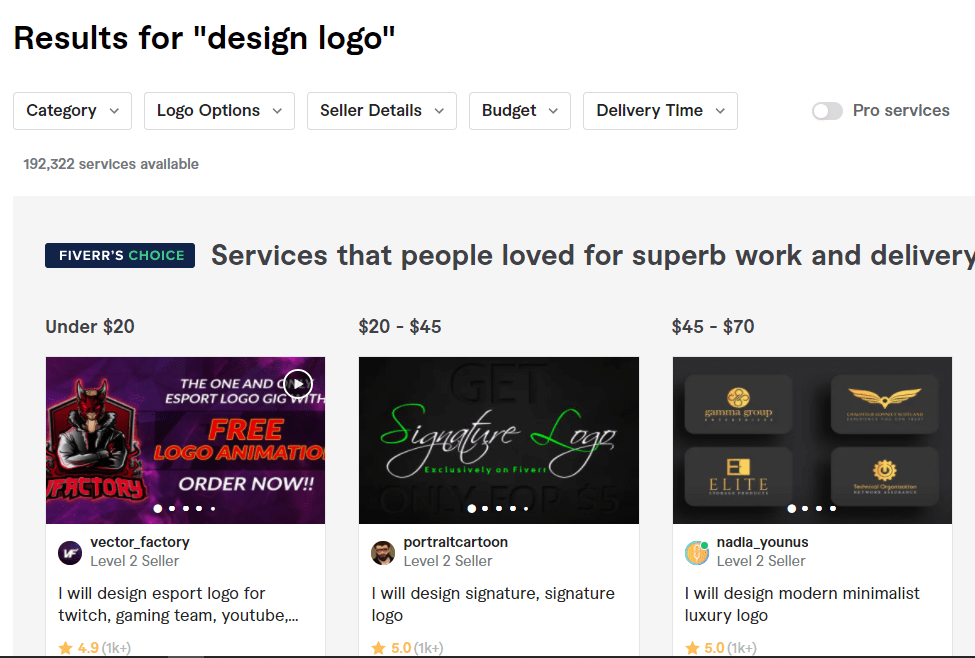Open the Delivery Time dropdown
Image resolution: width=975 pixels, height=658 pixels.
point(660,111)
